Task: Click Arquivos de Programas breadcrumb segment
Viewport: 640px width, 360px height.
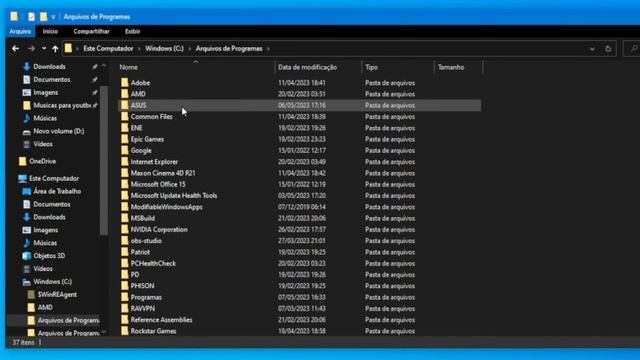Action: click(229, 49)
